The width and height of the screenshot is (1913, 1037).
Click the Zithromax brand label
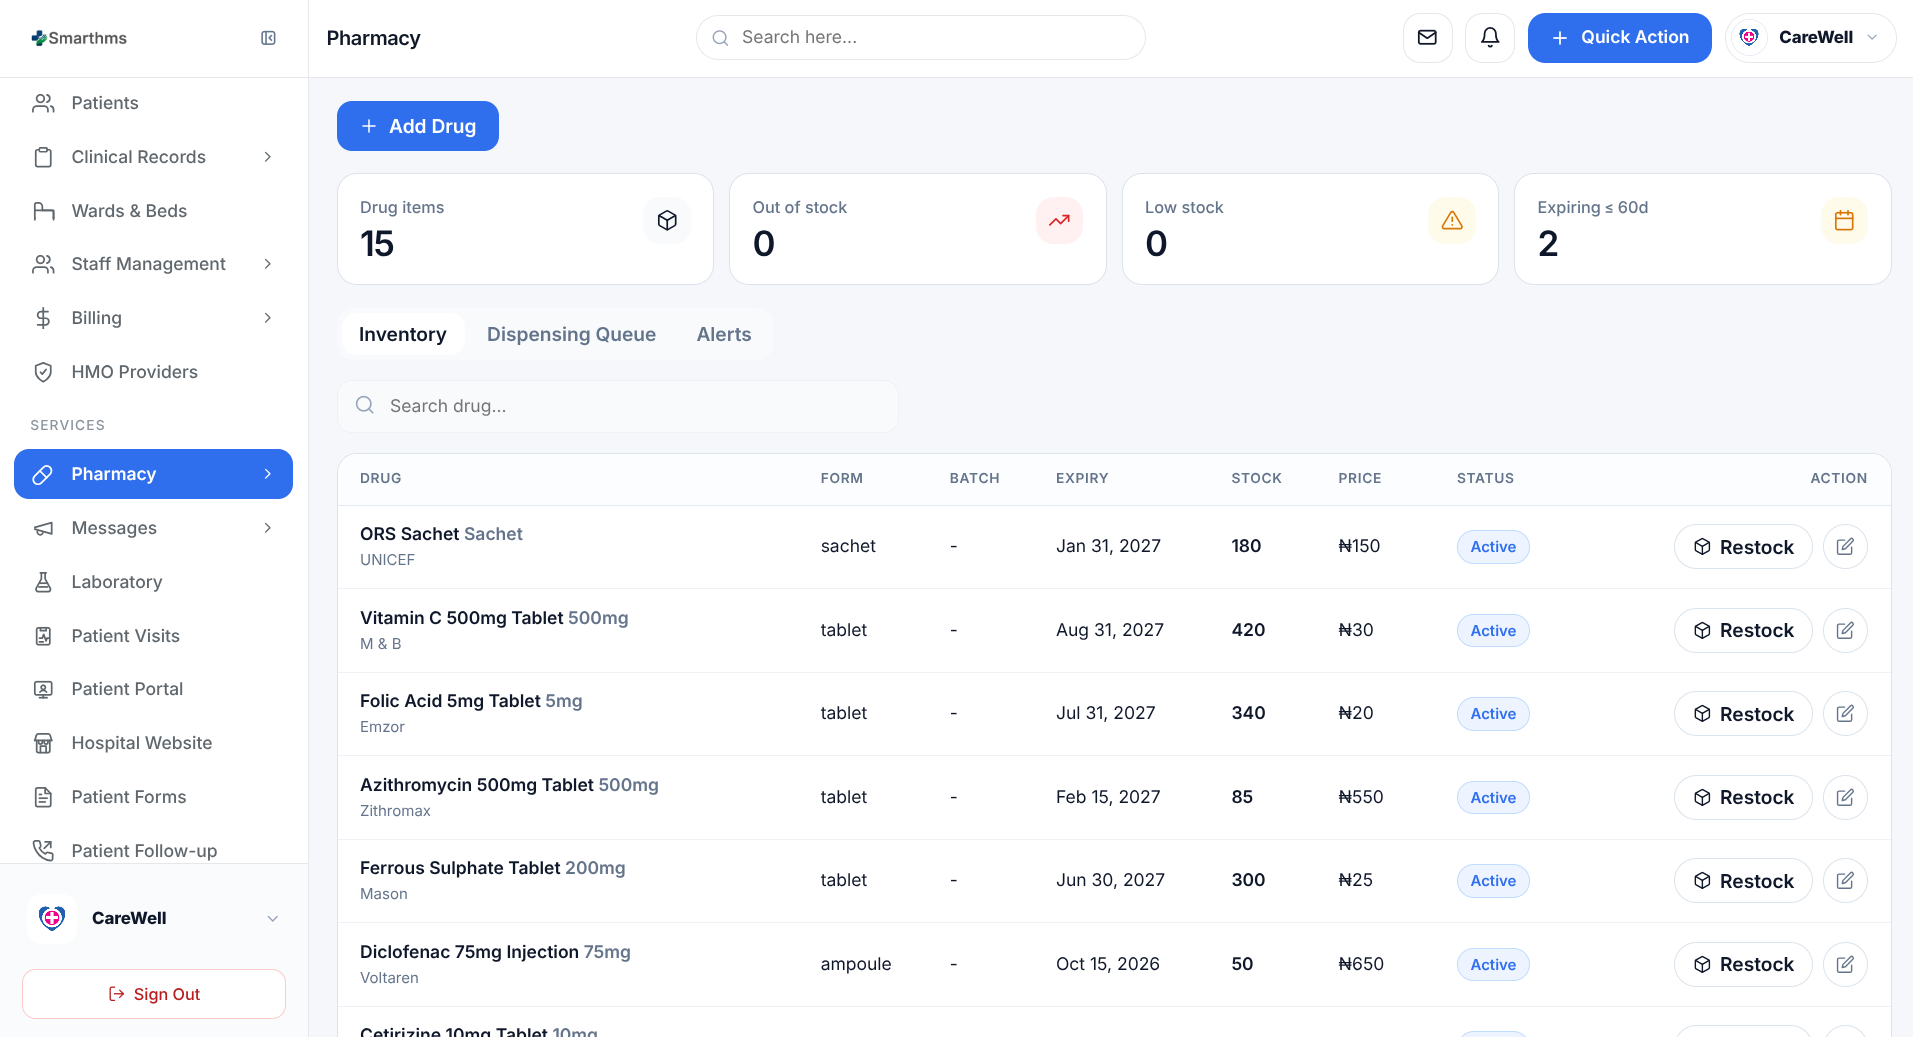[395, 811]
